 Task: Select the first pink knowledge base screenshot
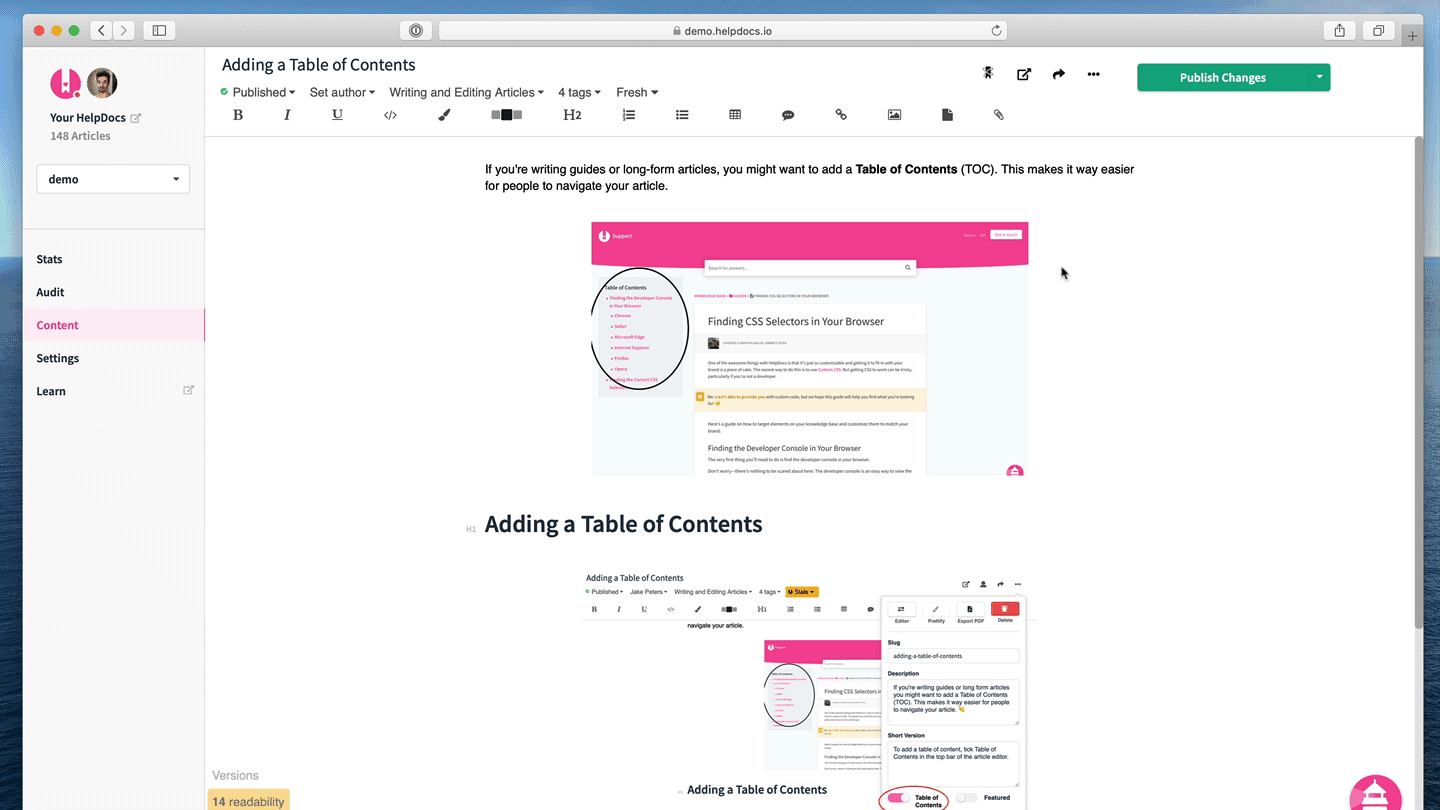[810, 348]
